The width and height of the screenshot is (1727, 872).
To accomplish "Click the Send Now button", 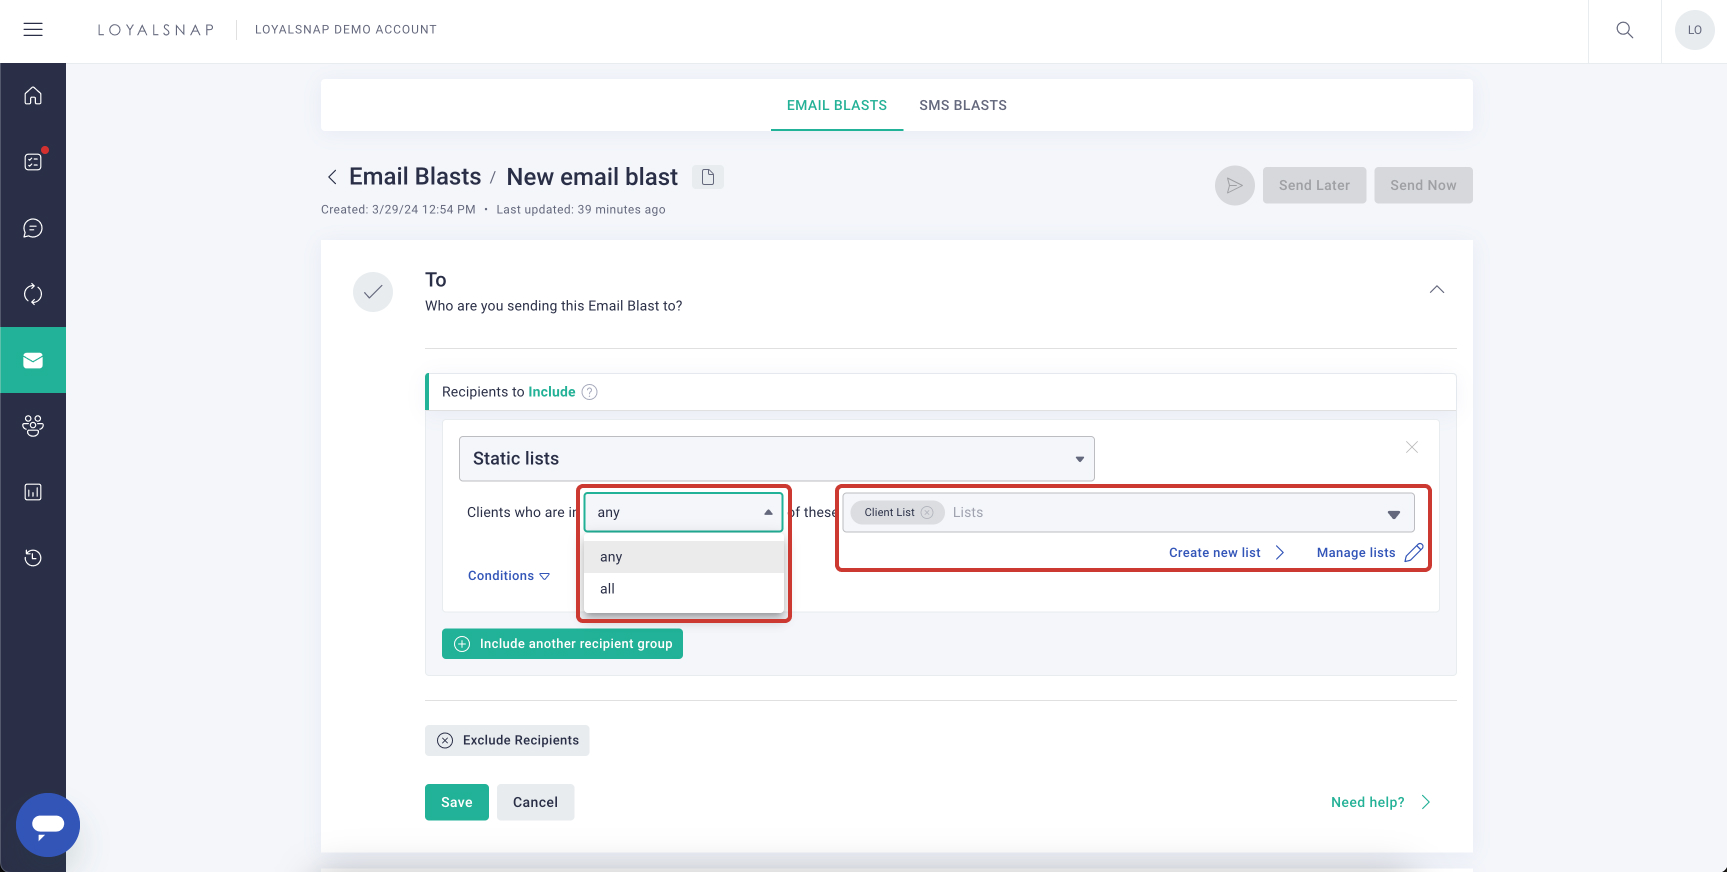I will (x=1423, y=185).
